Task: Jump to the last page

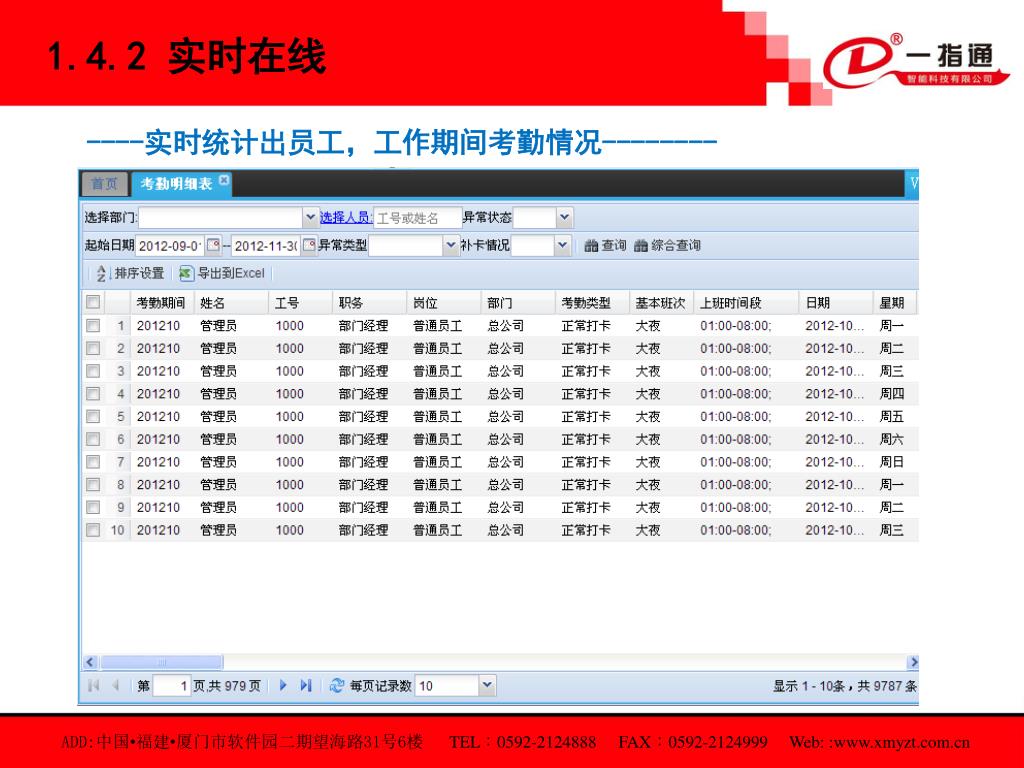Action: click(306, 685)
